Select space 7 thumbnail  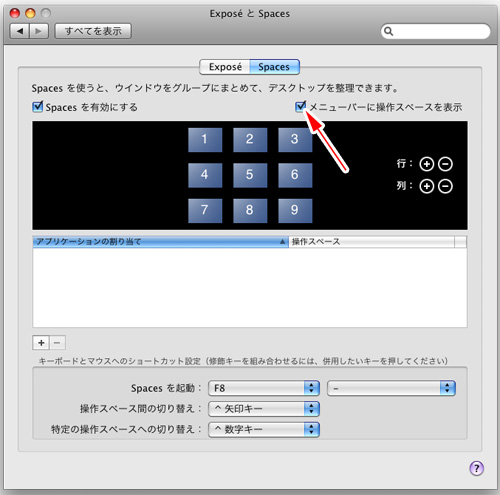tap(205, 211)
